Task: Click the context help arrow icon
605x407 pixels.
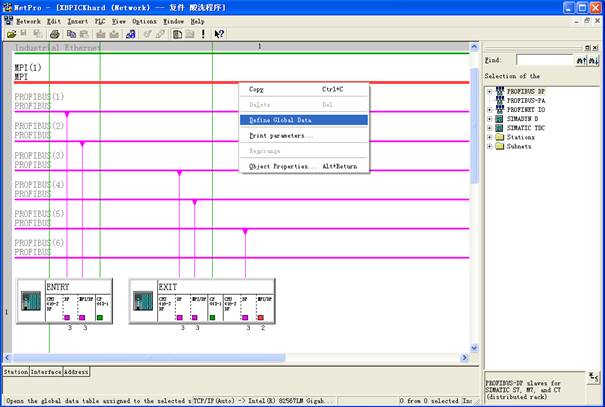Action: coord(219,34)
